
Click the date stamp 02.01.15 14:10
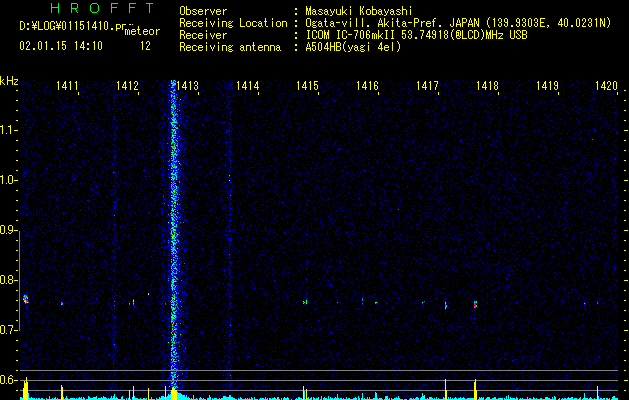click(61, 46)
